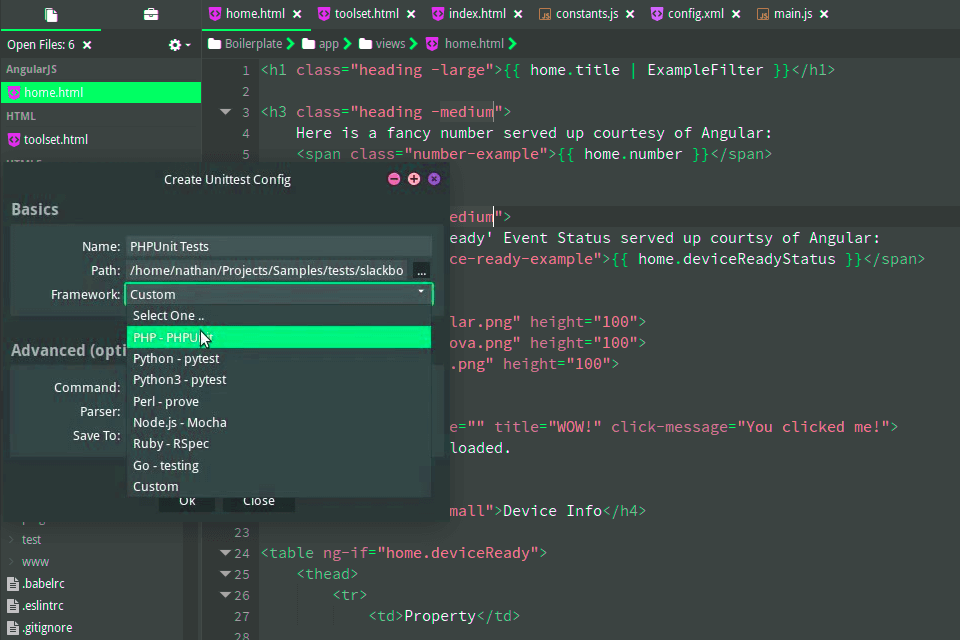The height and width of the screenshot is (640, 960).
Task: Confirm the dialog with the Ok button
Action: coord(187,502)
